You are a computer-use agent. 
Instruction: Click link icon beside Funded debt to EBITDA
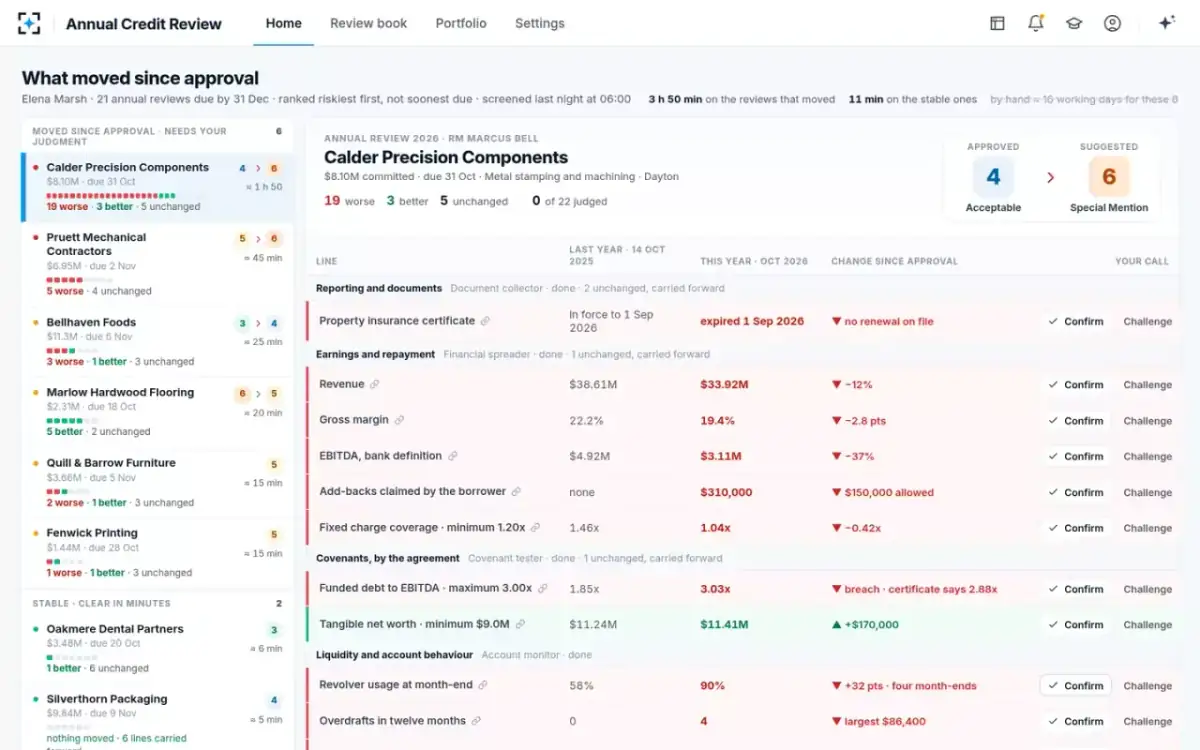tap(543, 589)
